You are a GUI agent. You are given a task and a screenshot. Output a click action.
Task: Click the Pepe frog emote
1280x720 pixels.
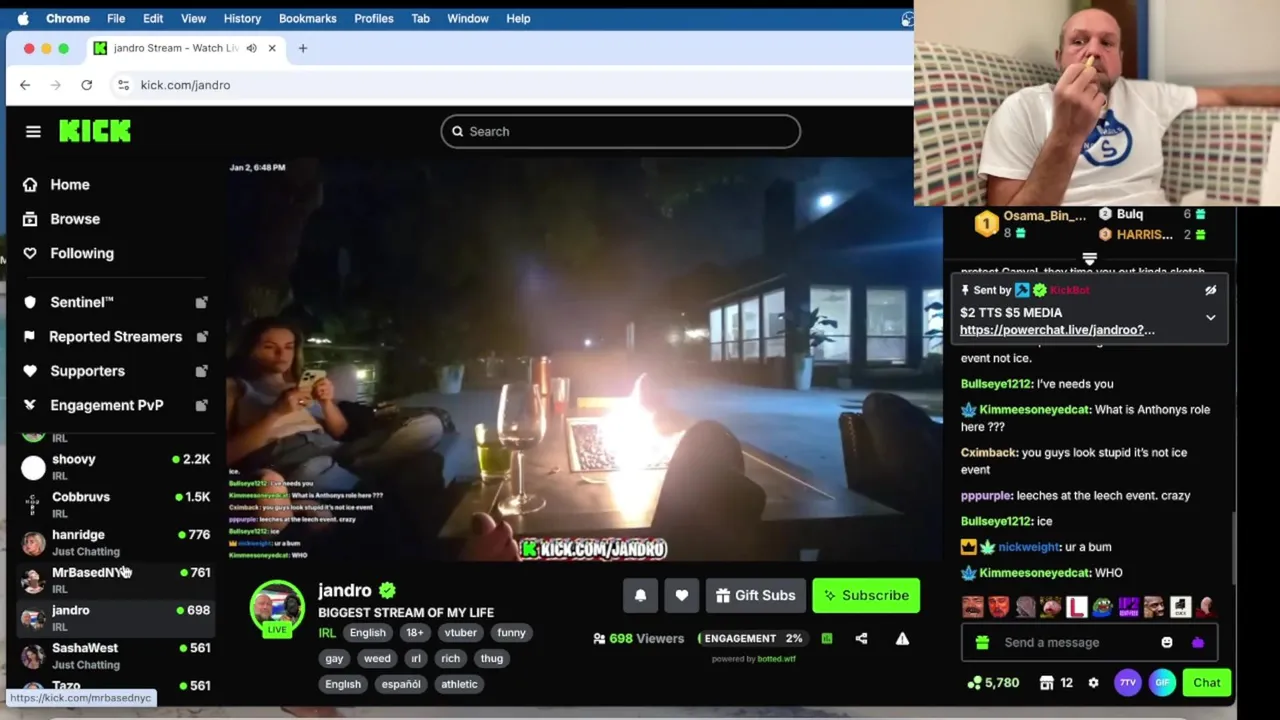point(1102,607)
